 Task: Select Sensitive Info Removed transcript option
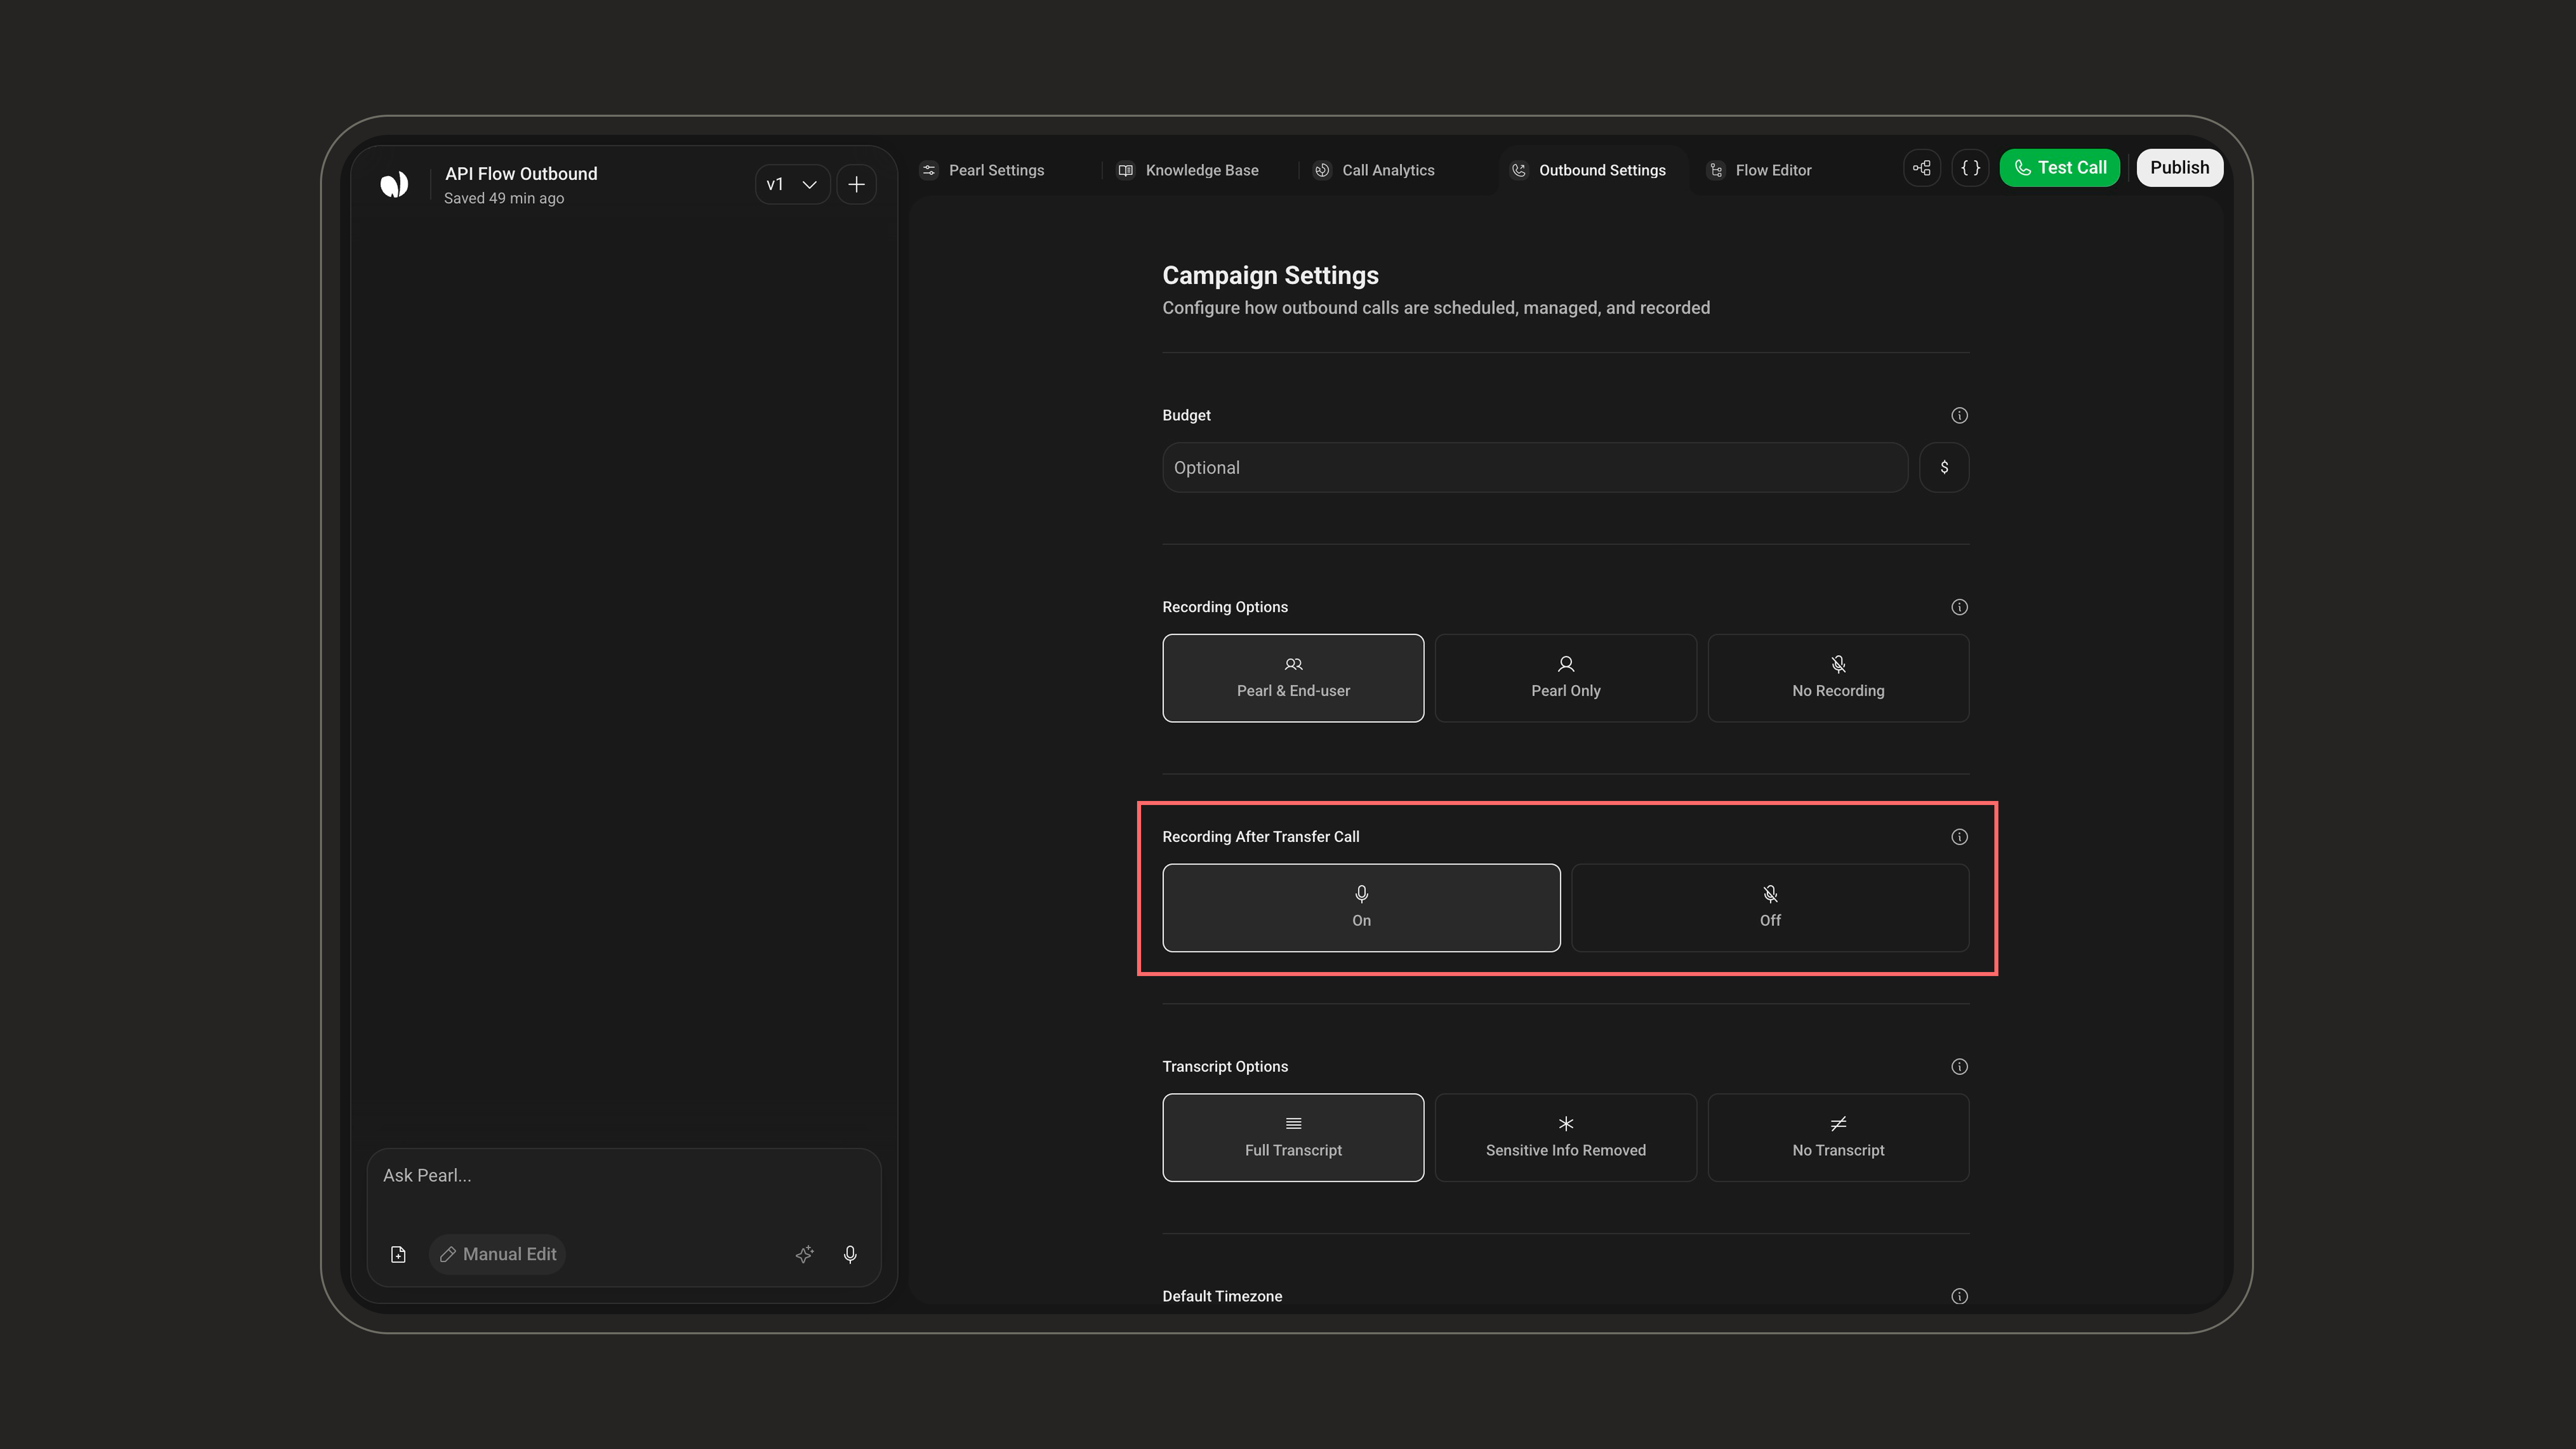(1565, 1138)
